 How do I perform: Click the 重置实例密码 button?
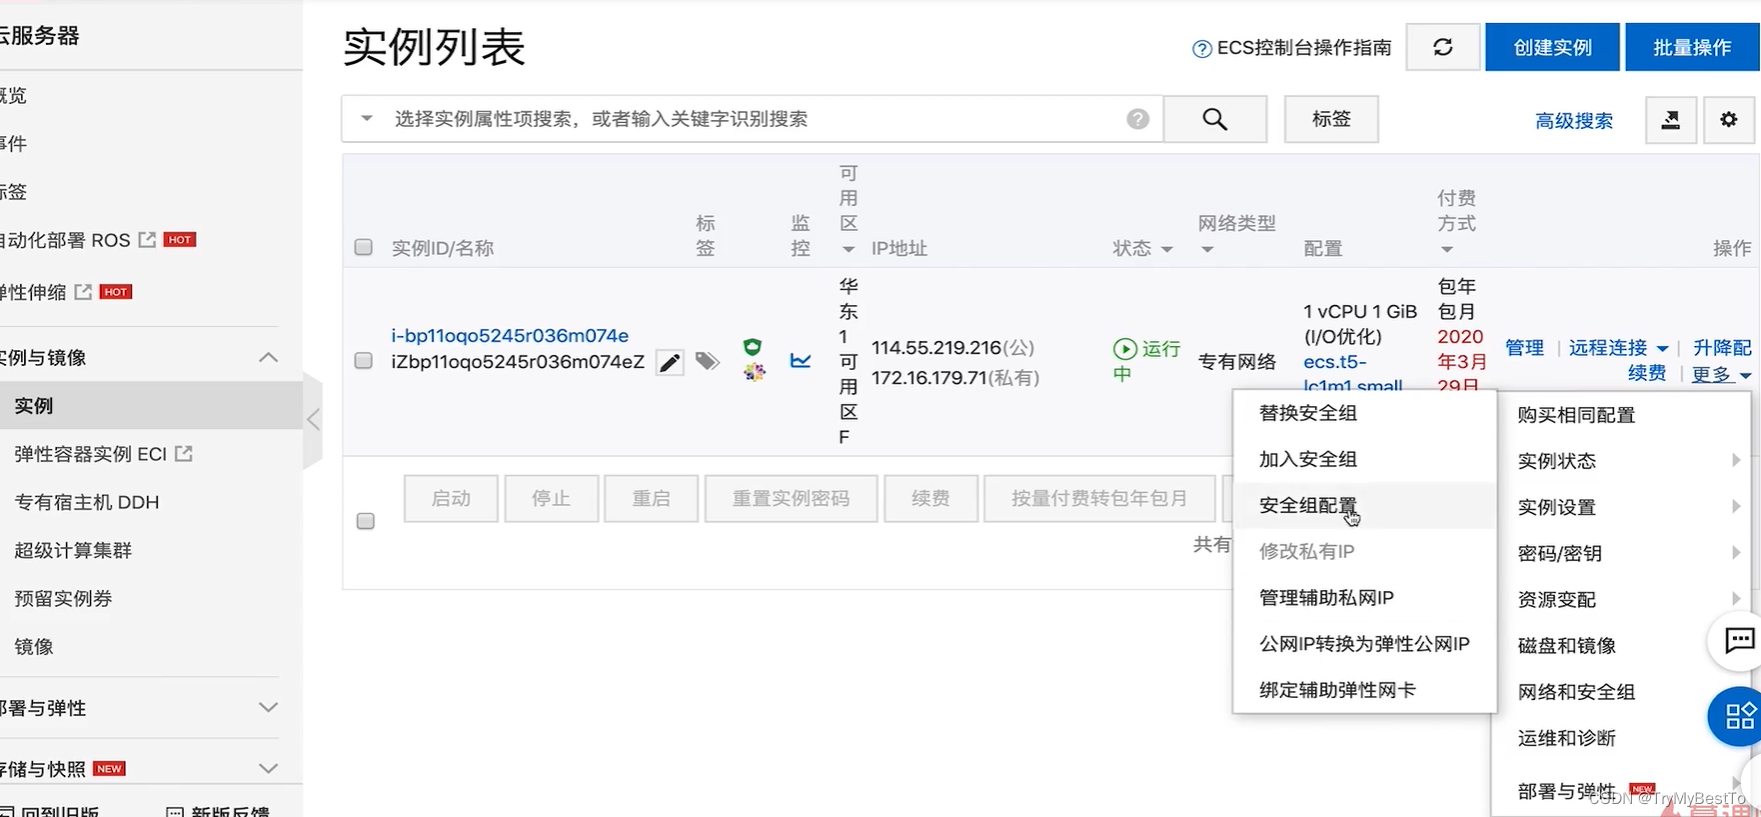pyautogui.click(x=791, y=498)
